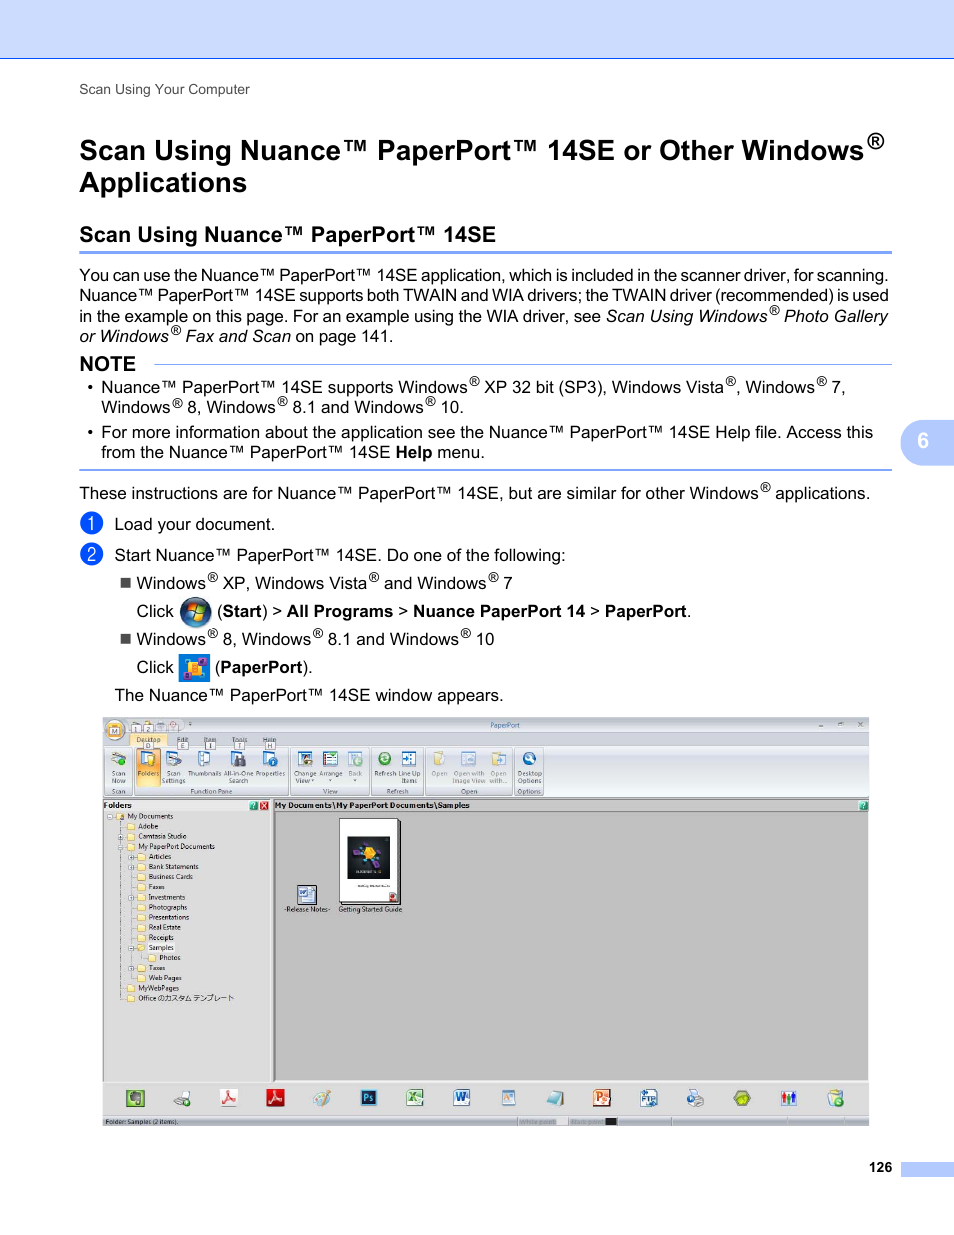Click the Excel icon in Send To bar
954x1235 pixels.
tap(415, 1098)
